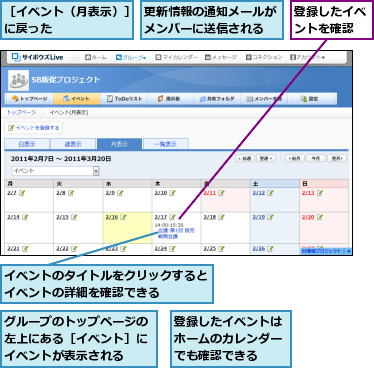This screenshot has width=374, height=368.
Task: Open the 共有フォルダ tab
Action: pyautogui.click(x=217, y=99)
